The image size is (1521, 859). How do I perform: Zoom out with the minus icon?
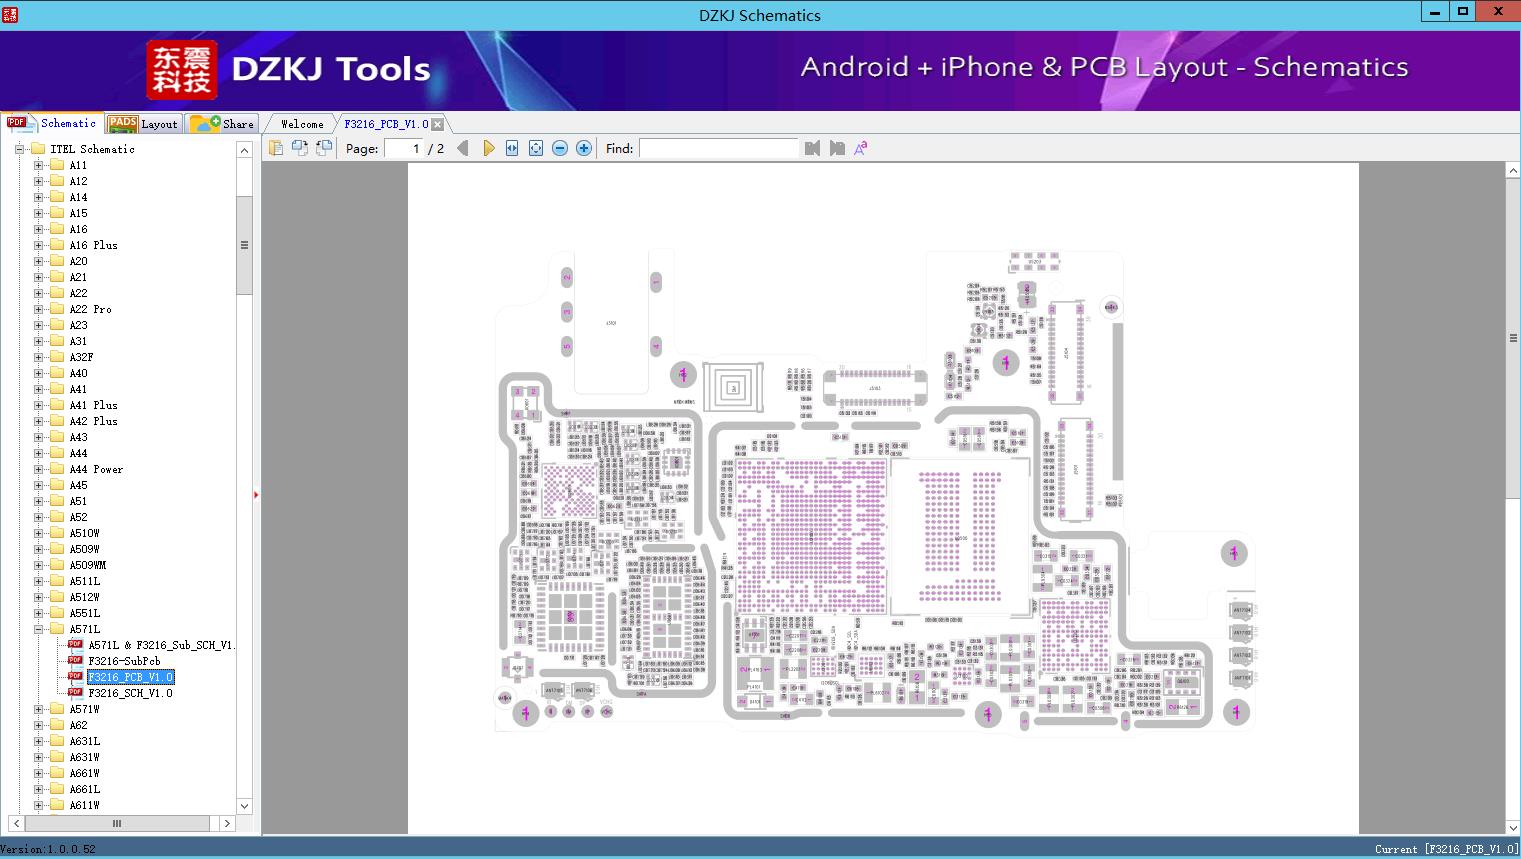(x=560, y=148)
